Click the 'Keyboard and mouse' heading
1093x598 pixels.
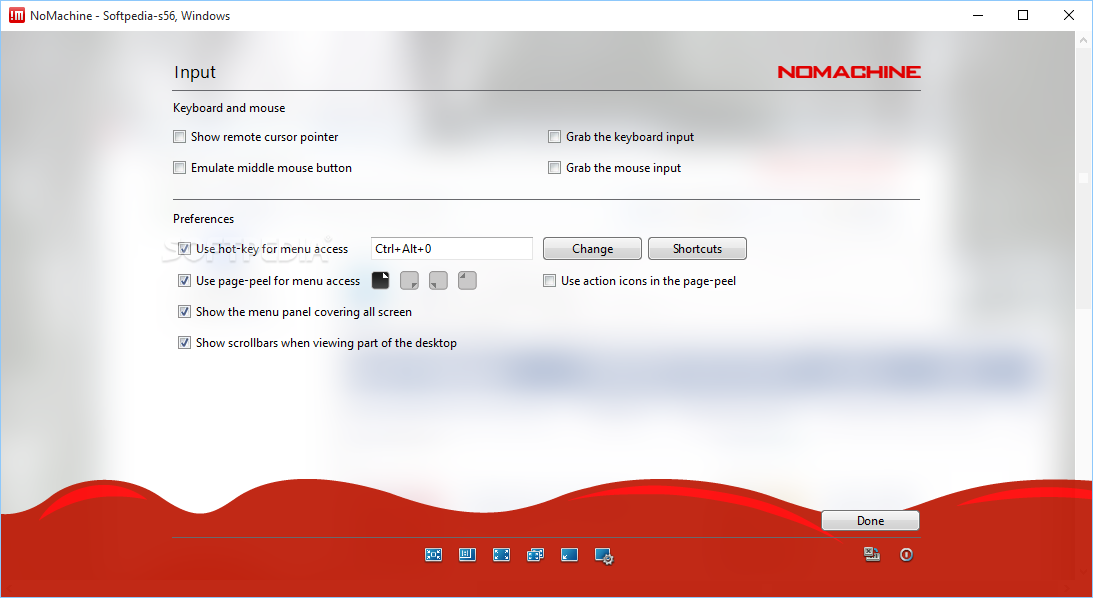click(x=229, y=108)
